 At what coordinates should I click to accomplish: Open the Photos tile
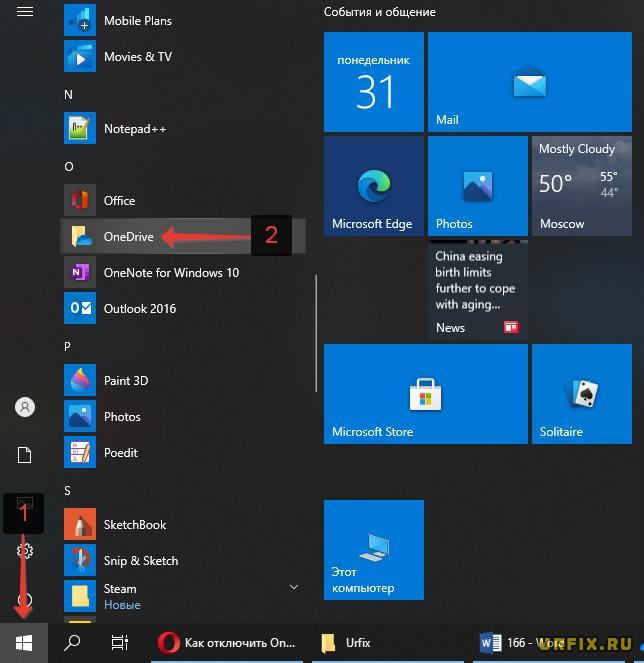478,186
